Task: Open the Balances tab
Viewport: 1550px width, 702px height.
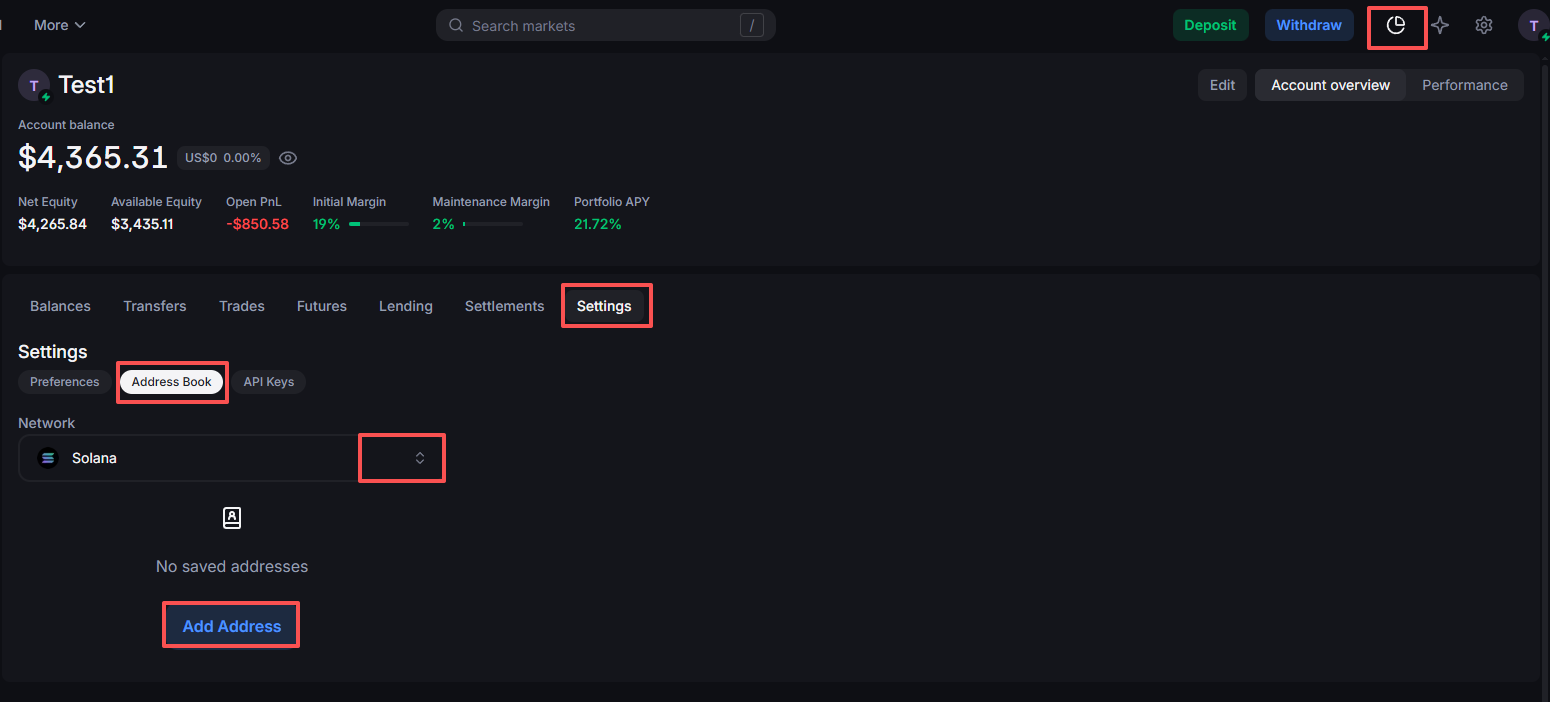Action: click(60, 306)
